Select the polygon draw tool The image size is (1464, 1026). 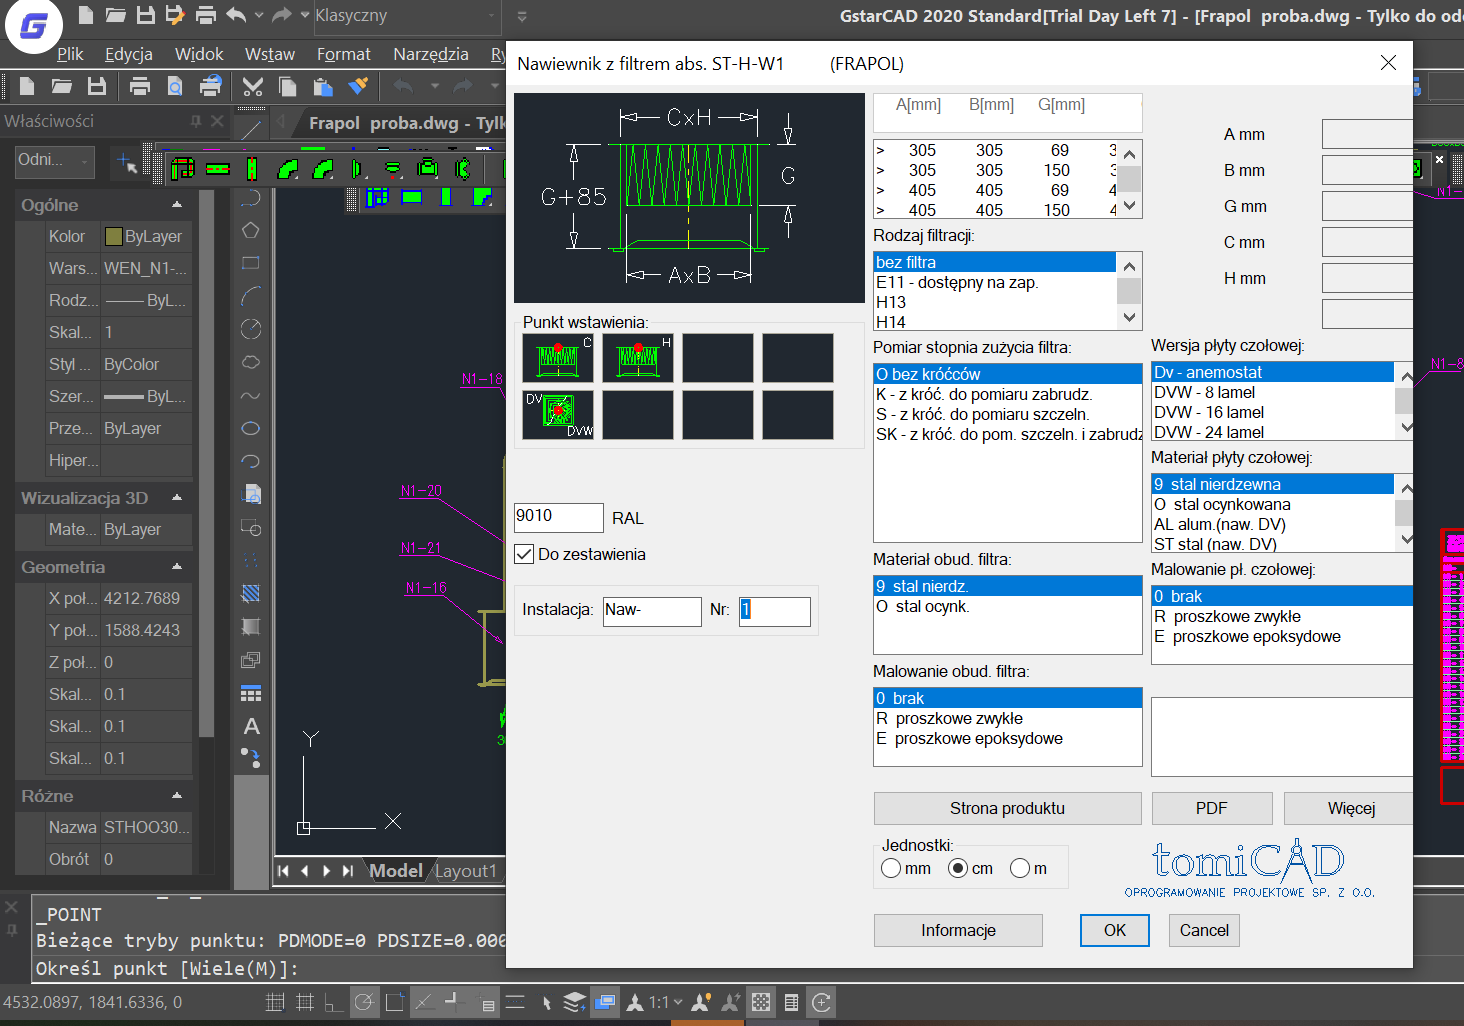251,230
